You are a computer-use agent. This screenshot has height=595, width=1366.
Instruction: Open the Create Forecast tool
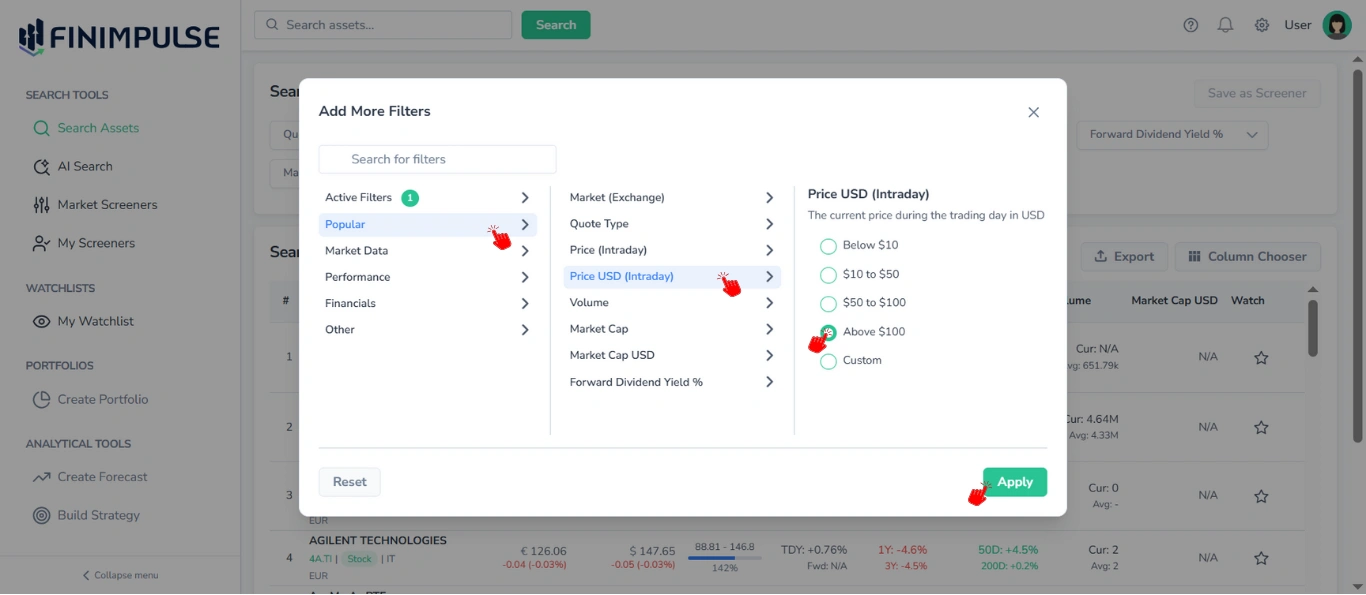(x=100, y=476)
